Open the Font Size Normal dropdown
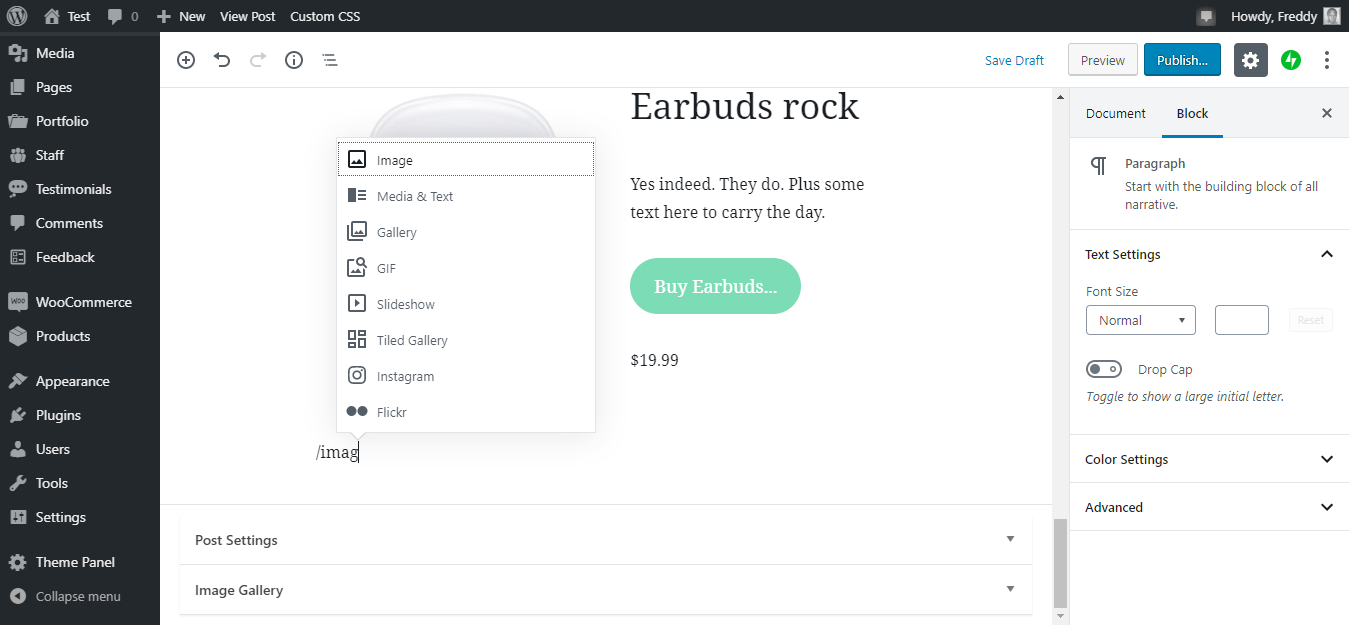 tap(1140, 320)
